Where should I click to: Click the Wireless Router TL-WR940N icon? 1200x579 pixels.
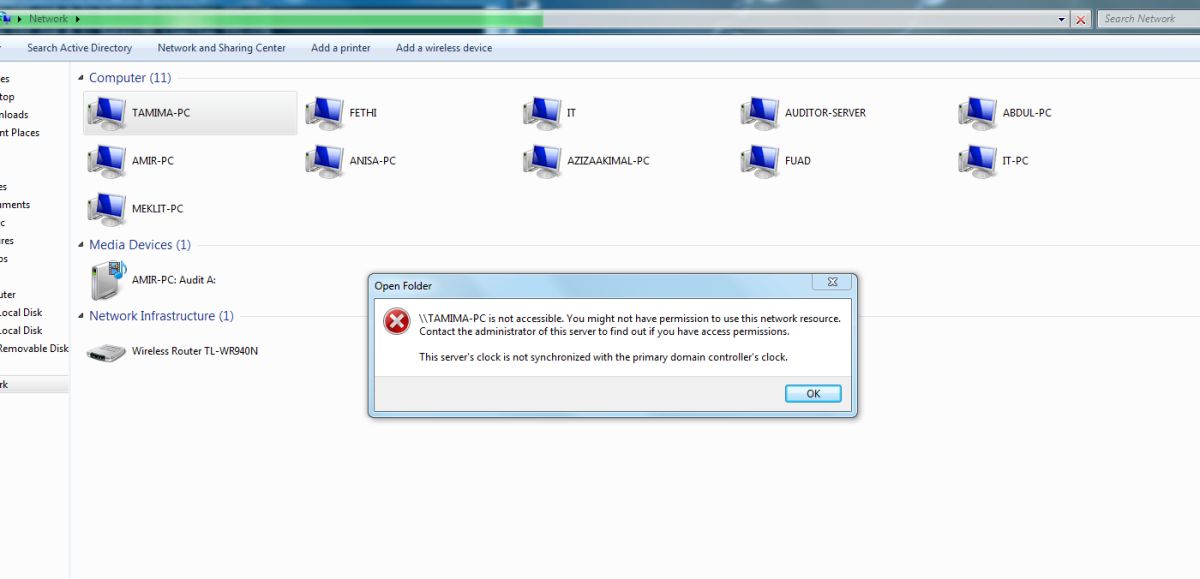pyautogui.click(x=106, y=352)
